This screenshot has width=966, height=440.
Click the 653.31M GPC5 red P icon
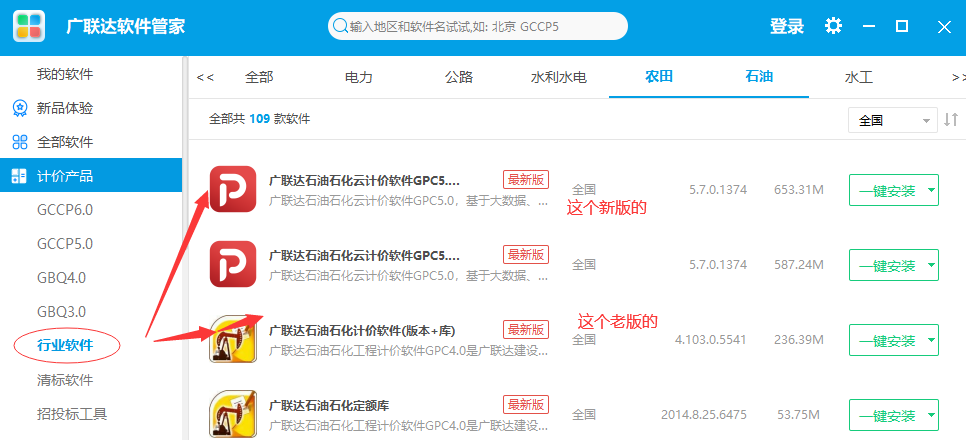[233, 189]
